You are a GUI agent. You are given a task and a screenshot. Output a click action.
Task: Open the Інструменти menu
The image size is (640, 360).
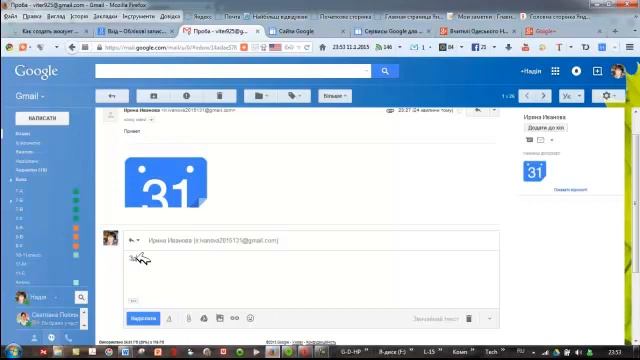click(139, 16)
